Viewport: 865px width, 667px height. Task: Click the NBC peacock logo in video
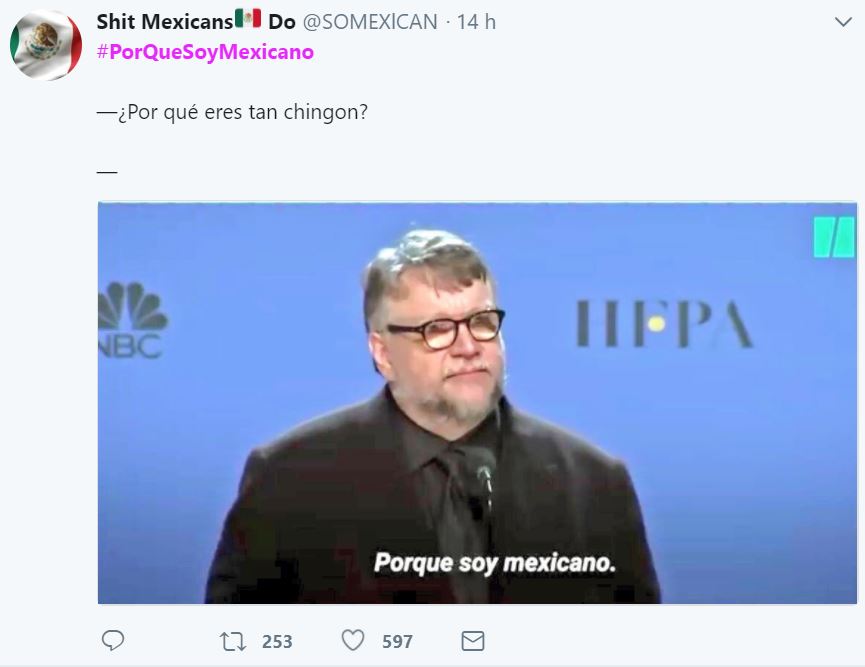pos(132,320)
